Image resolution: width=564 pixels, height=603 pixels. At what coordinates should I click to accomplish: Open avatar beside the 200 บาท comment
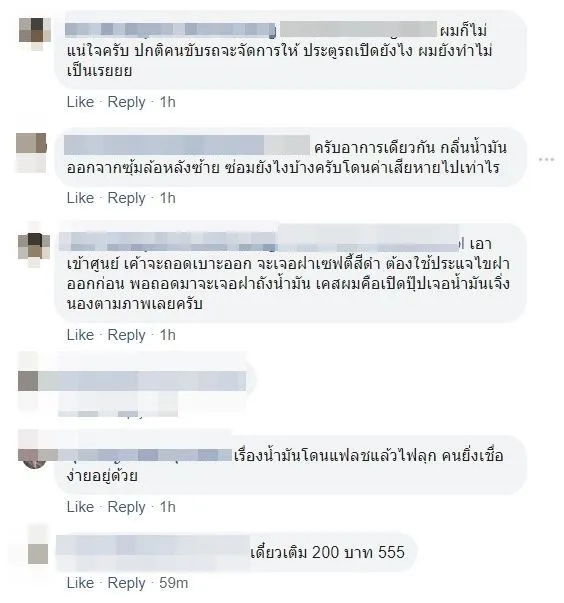pyautogui.click(x=38, y=553)
